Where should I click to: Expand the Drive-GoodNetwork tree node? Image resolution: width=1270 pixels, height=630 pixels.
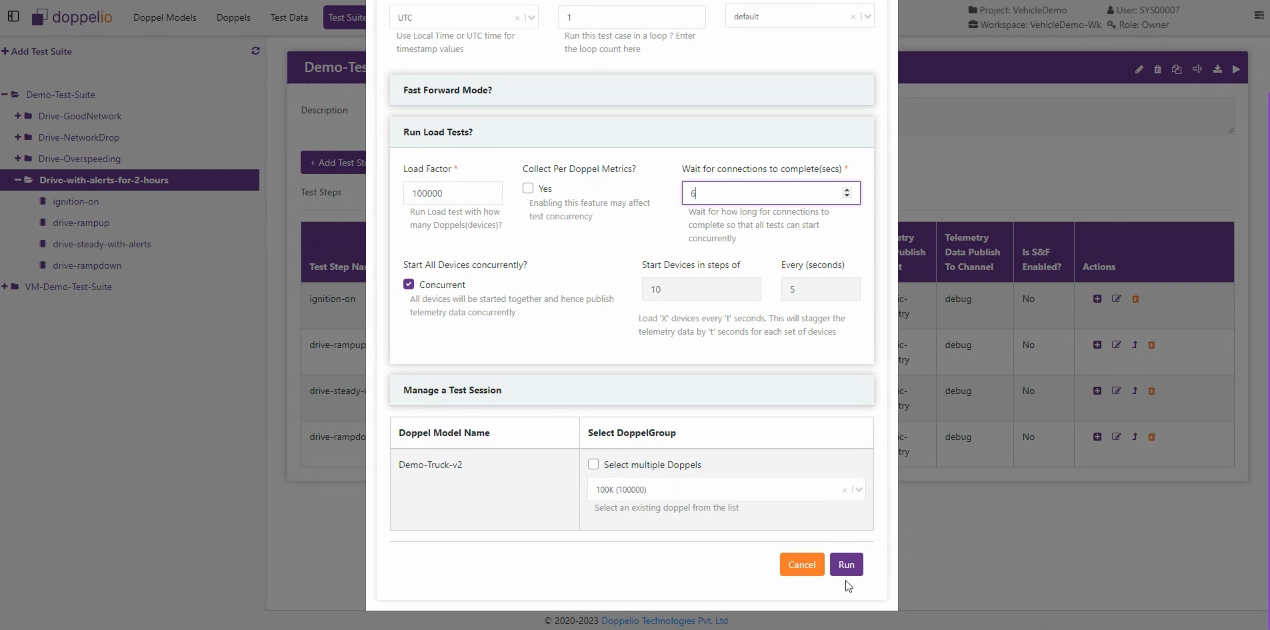(x=17, y=116)
